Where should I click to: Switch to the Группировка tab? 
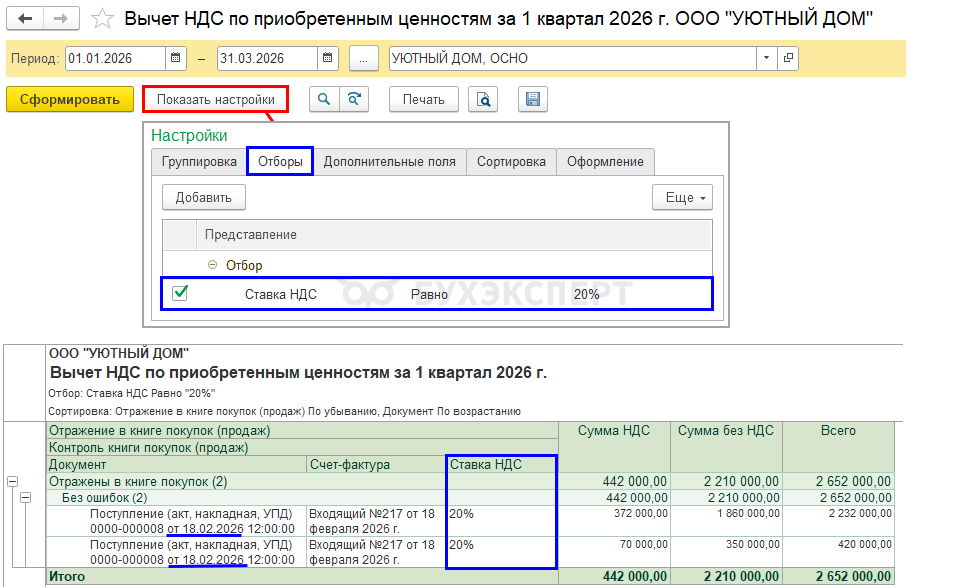(x=199, y=162)
